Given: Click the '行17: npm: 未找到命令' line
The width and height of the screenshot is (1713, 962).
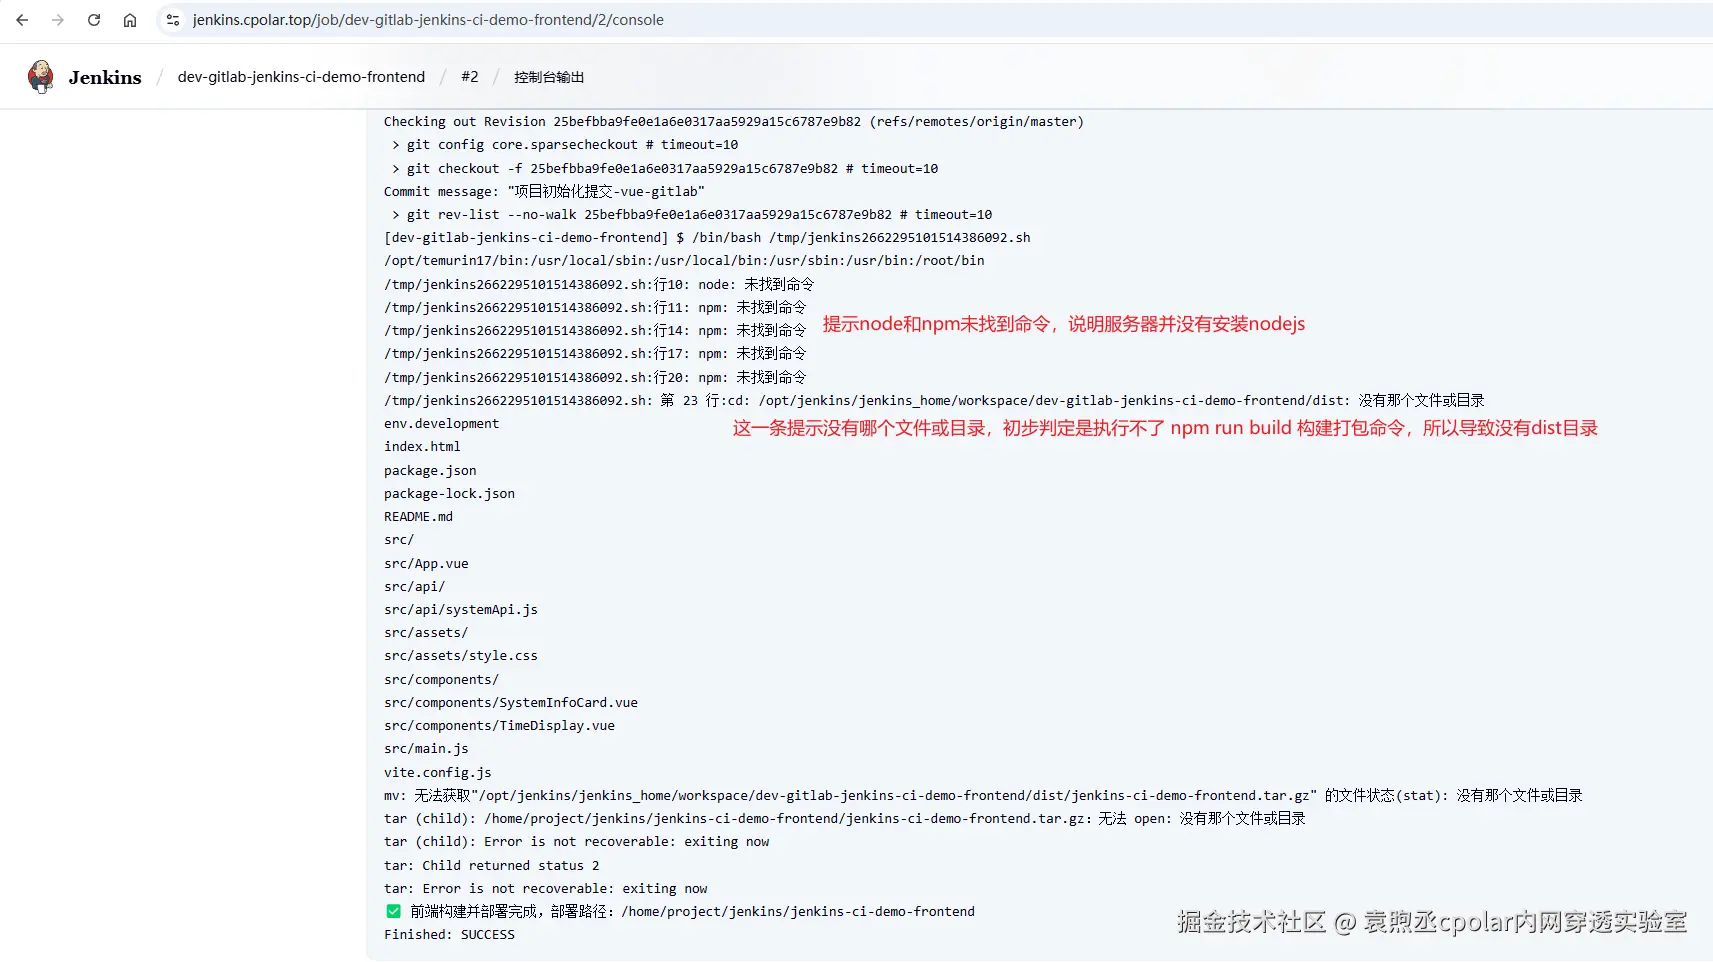Looking at the screenshot, I should 595,354.
